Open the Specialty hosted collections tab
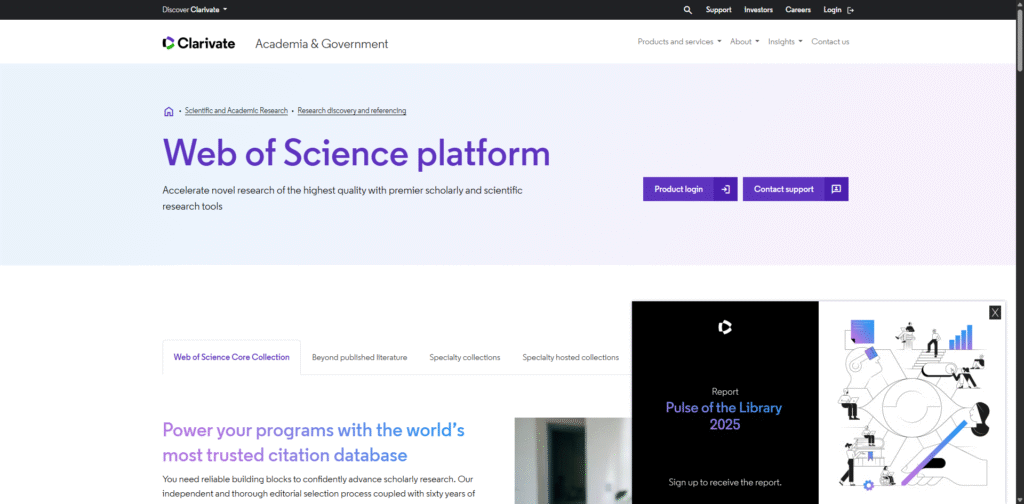1024x504 pixels. click(x=570, y=357)
